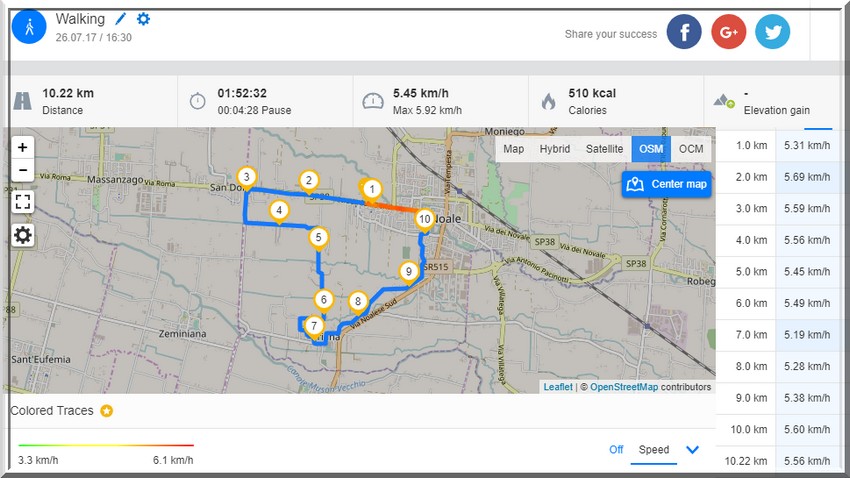
Task: Click the red fast segment of route
Action: coord(394,208)
